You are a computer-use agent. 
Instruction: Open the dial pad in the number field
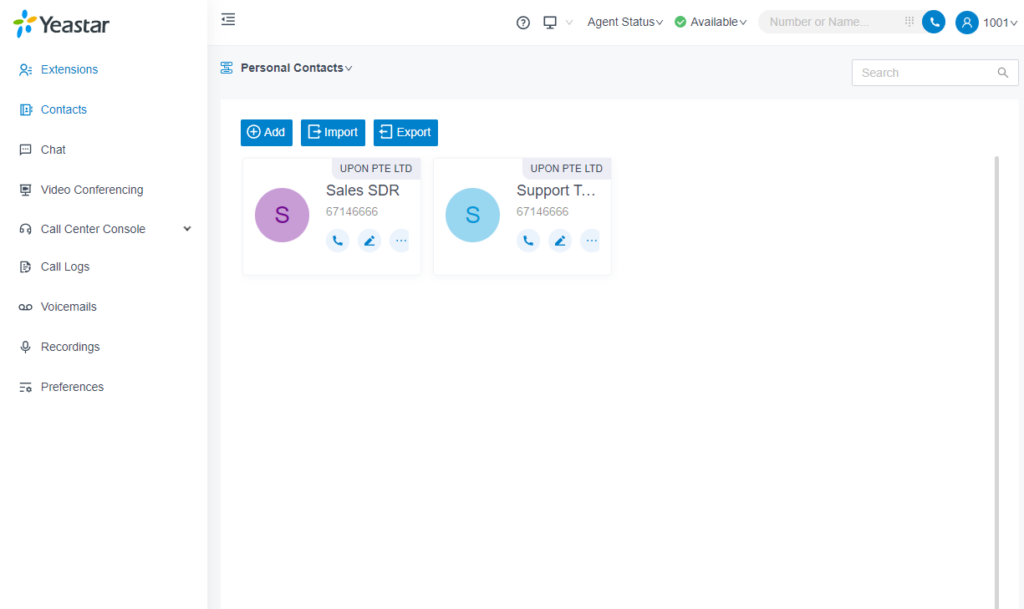tap(909, 21)
